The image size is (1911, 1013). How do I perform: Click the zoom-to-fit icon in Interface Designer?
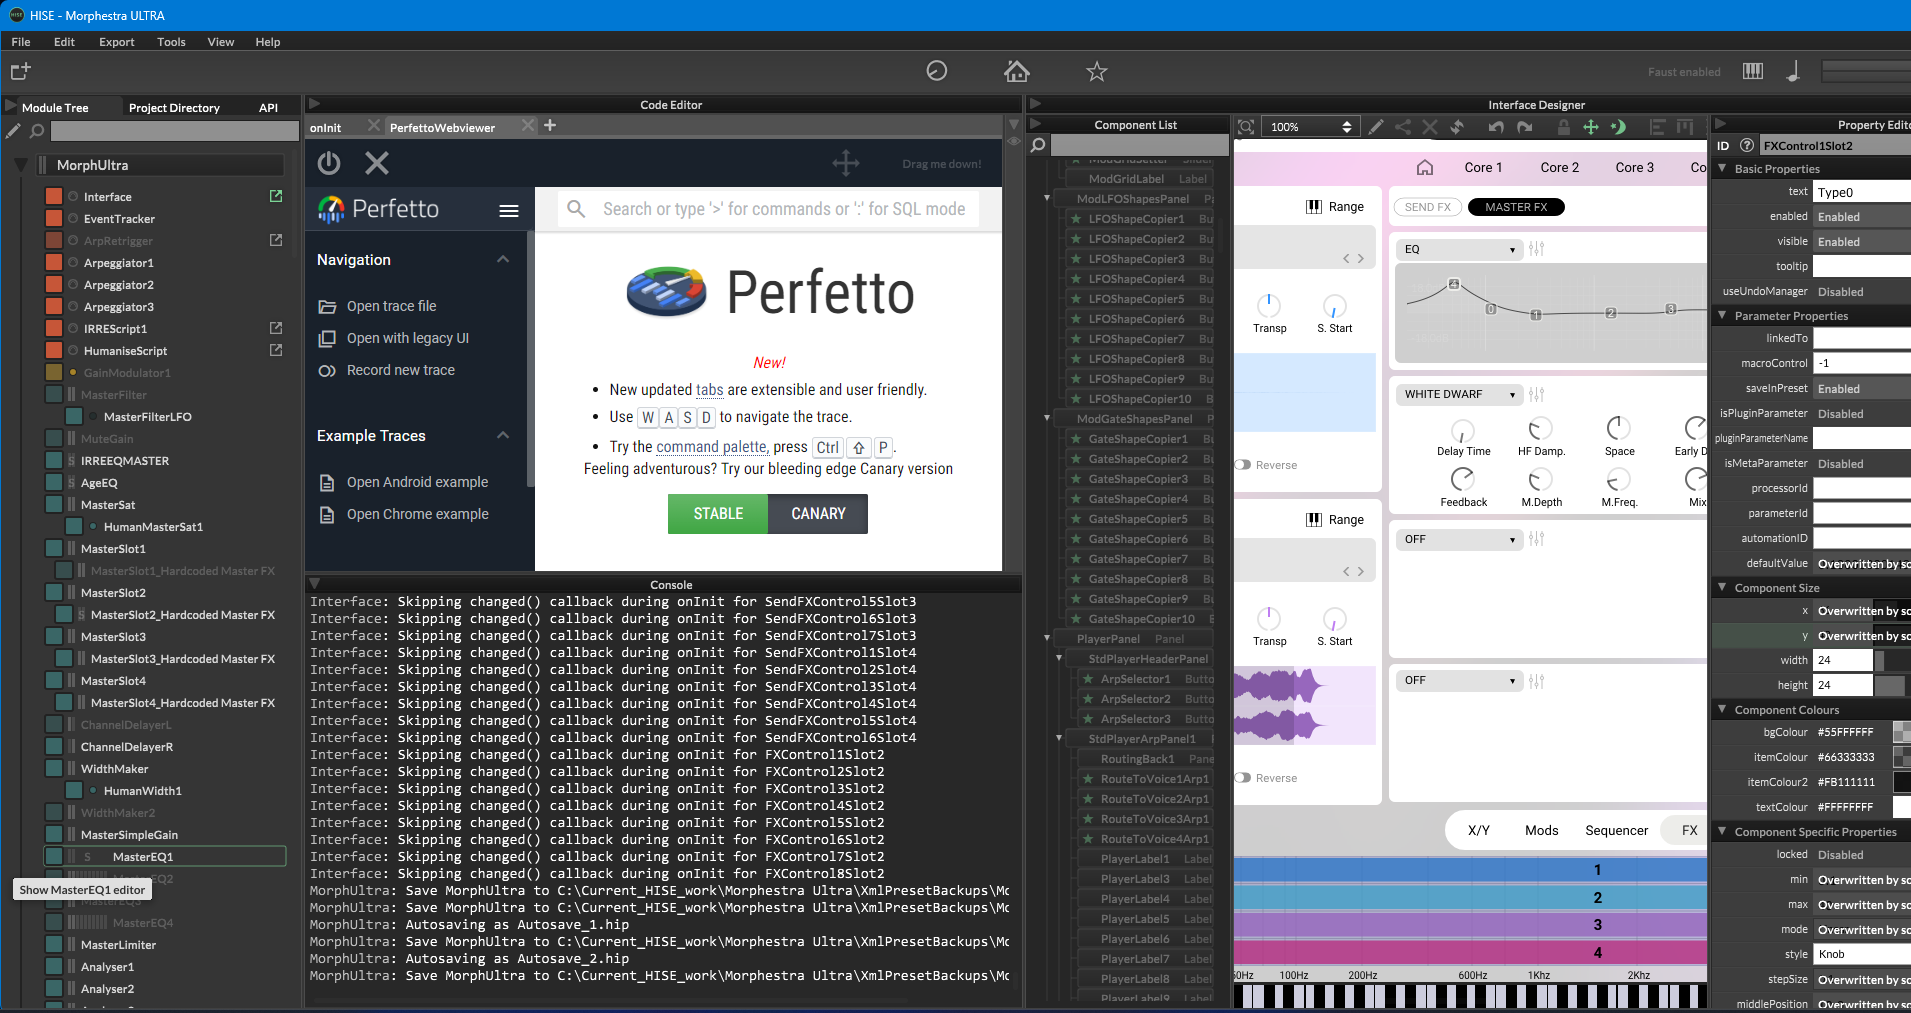click(1246, 127)
